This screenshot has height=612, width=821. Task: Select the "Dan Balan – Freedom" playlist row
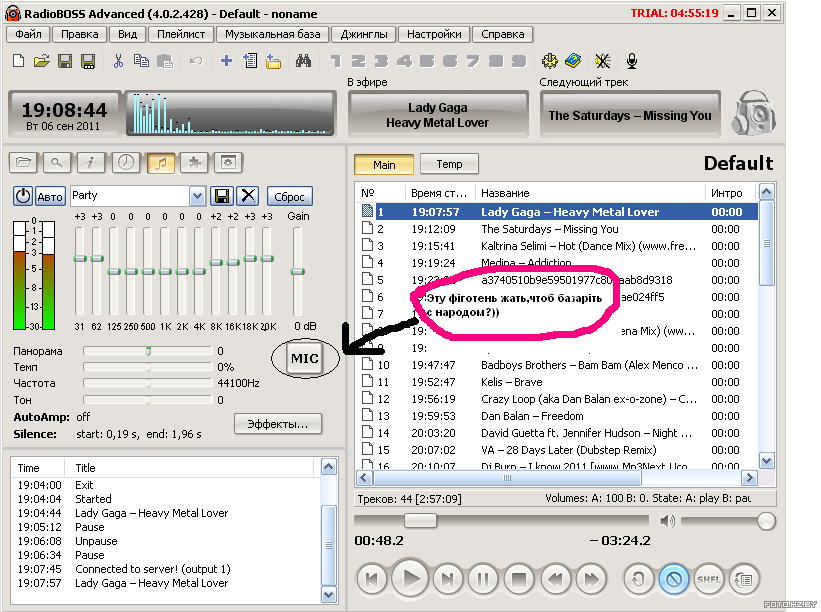(559, 416)
